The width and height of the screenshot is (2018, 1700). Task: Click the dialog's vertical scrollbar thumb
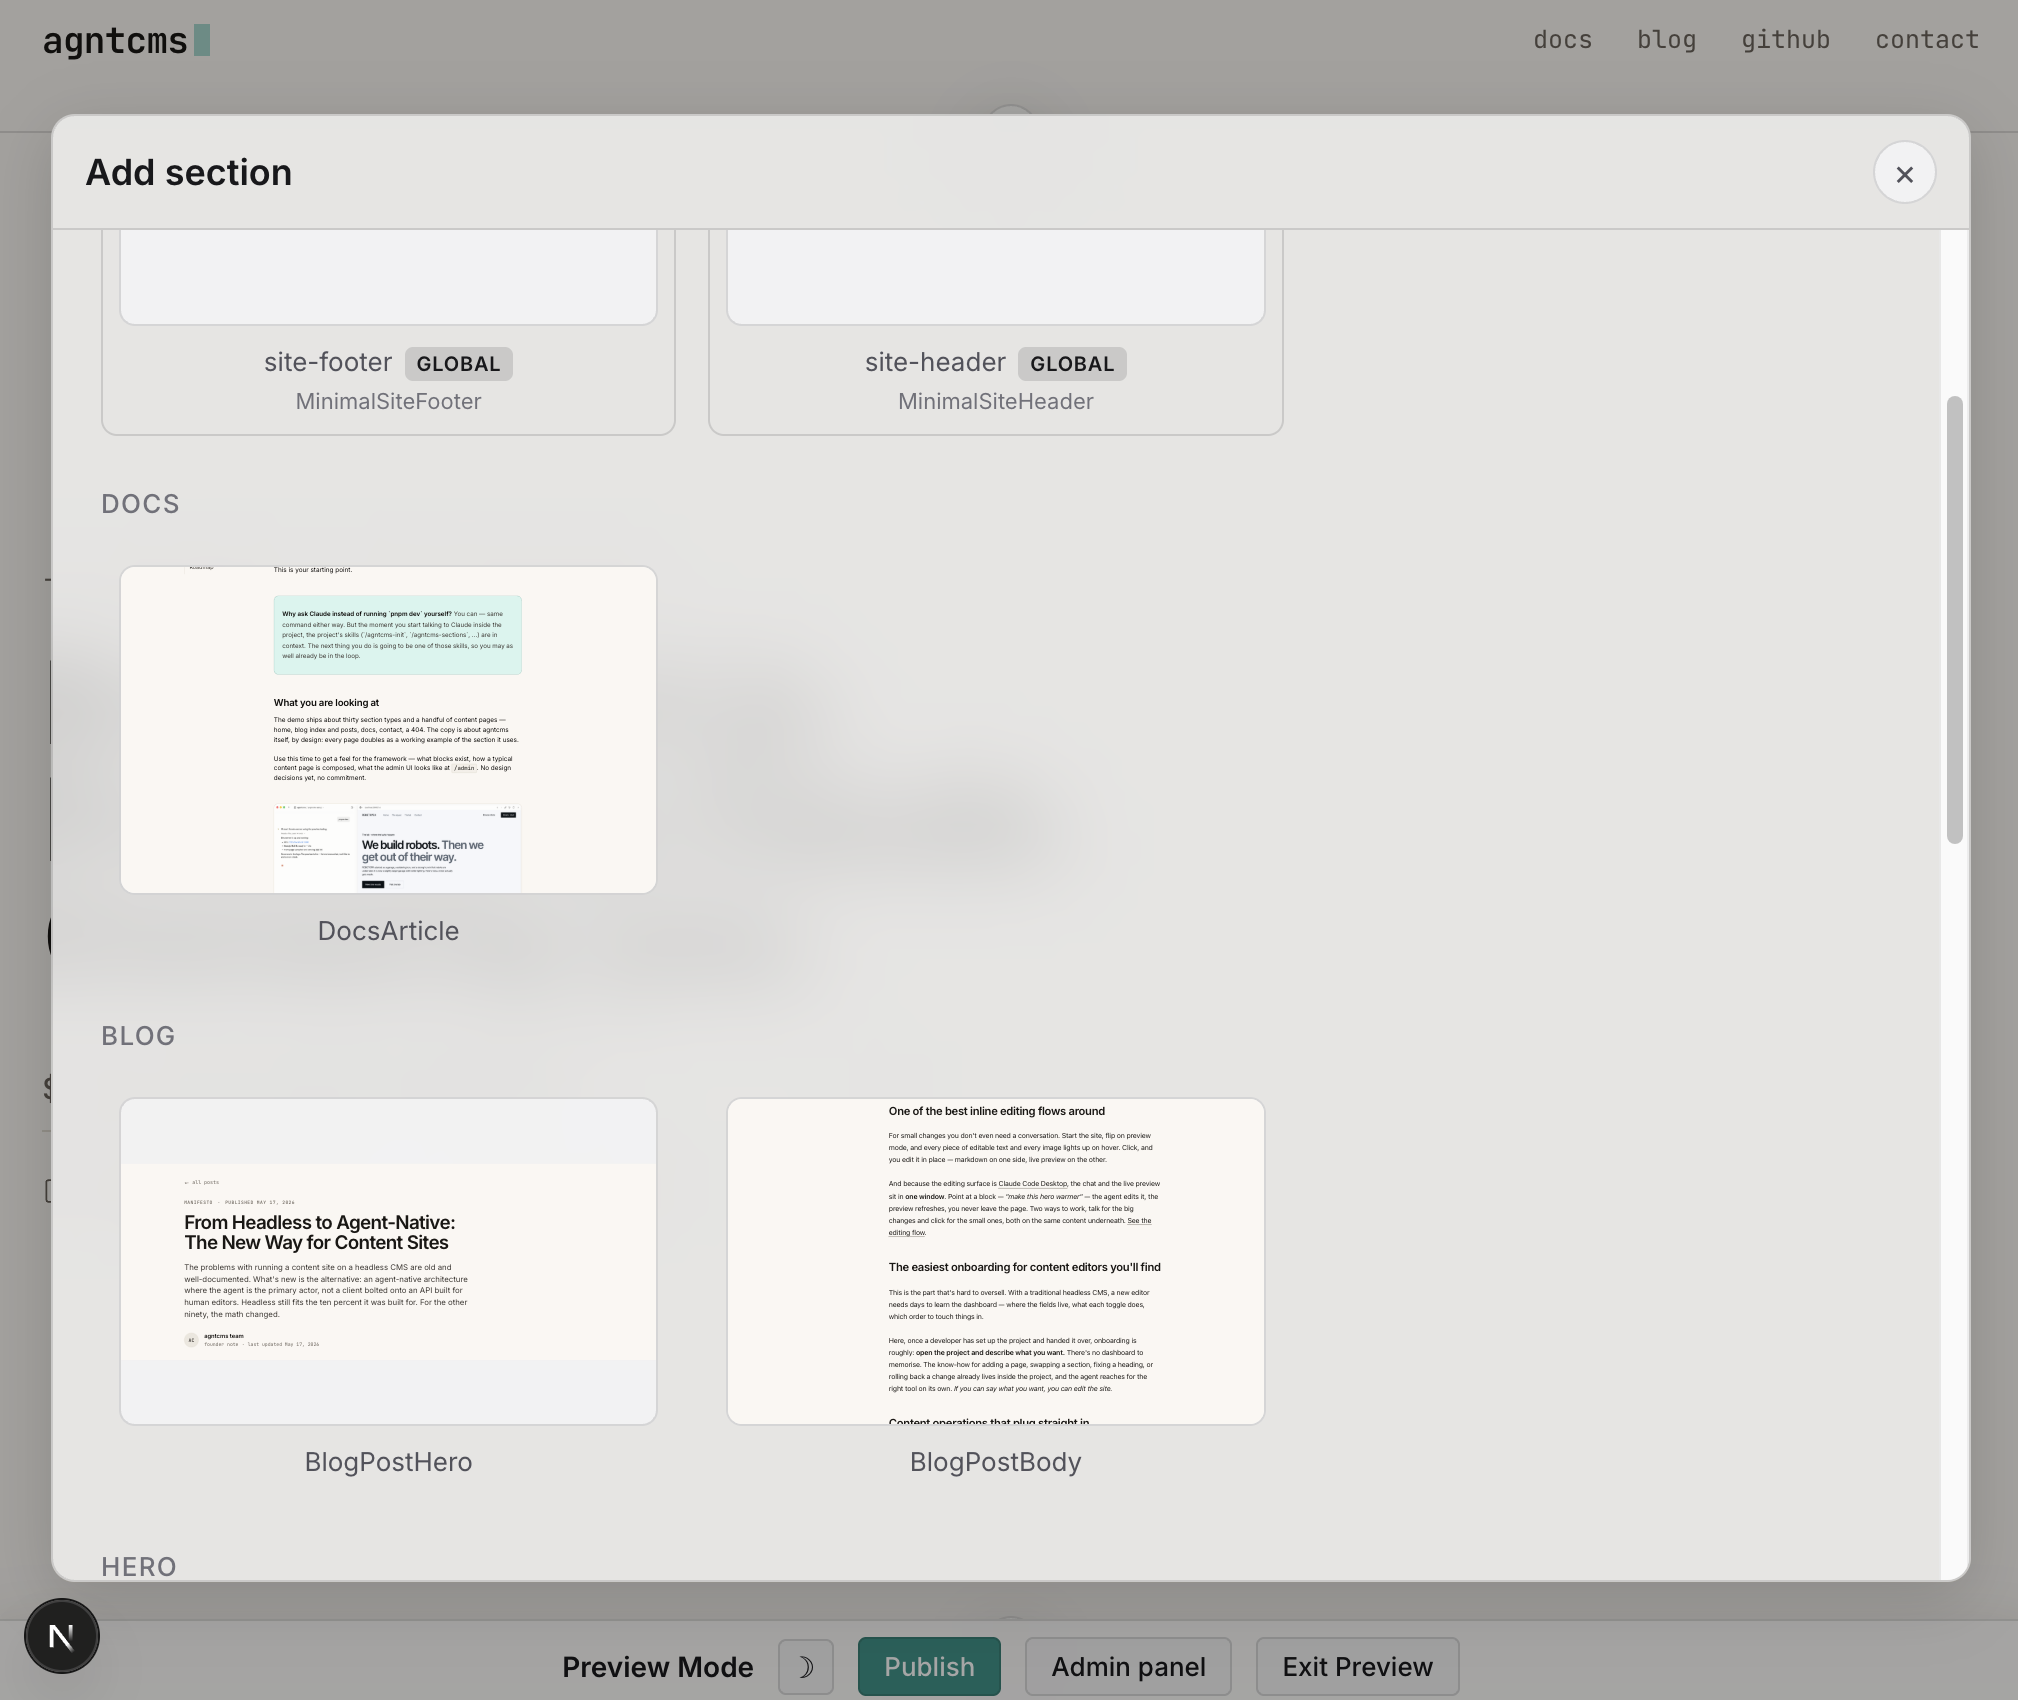tap(1954, 620)
